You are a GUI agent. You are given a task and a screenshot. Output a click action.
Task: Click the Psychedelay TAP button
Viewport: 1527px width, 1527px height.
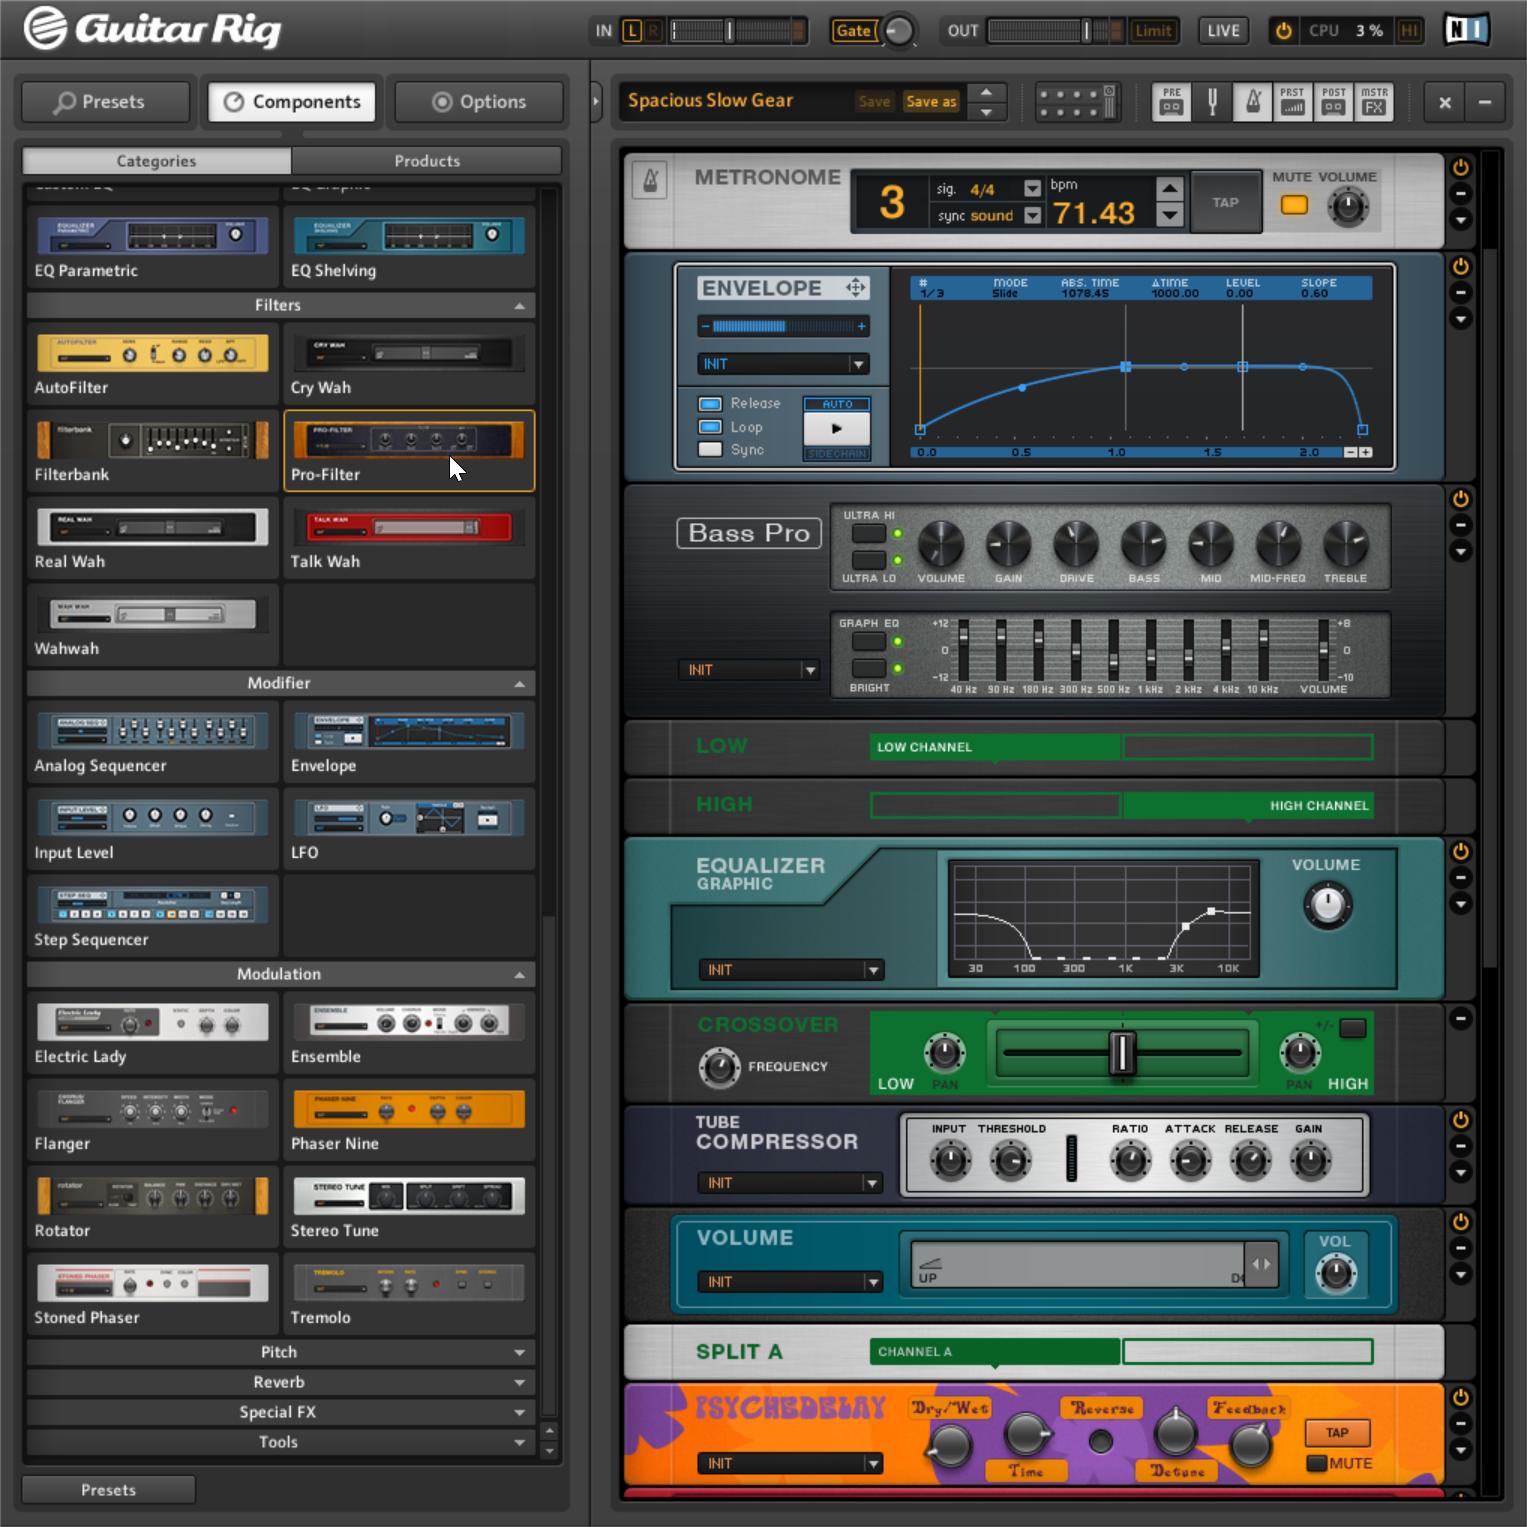click(1337, 1433)
